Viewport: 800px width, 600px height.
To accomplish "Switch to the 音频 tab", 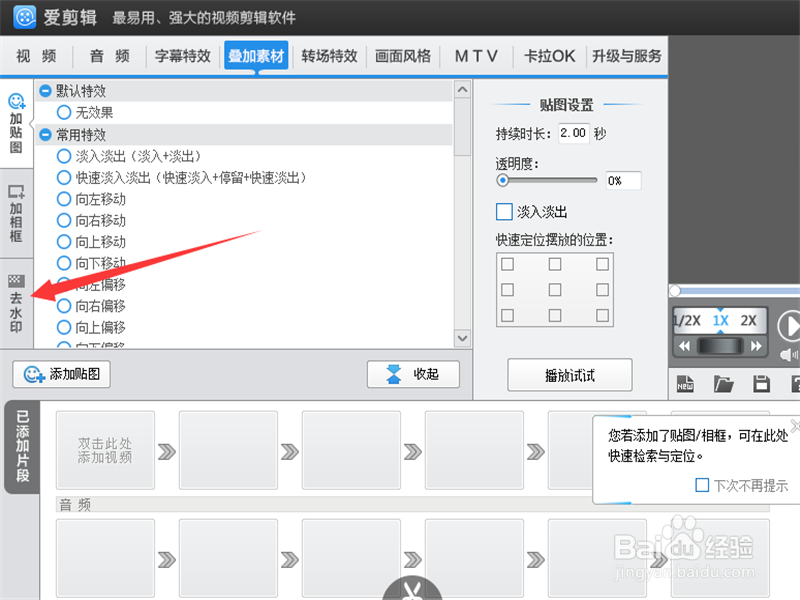I will 110,56.
